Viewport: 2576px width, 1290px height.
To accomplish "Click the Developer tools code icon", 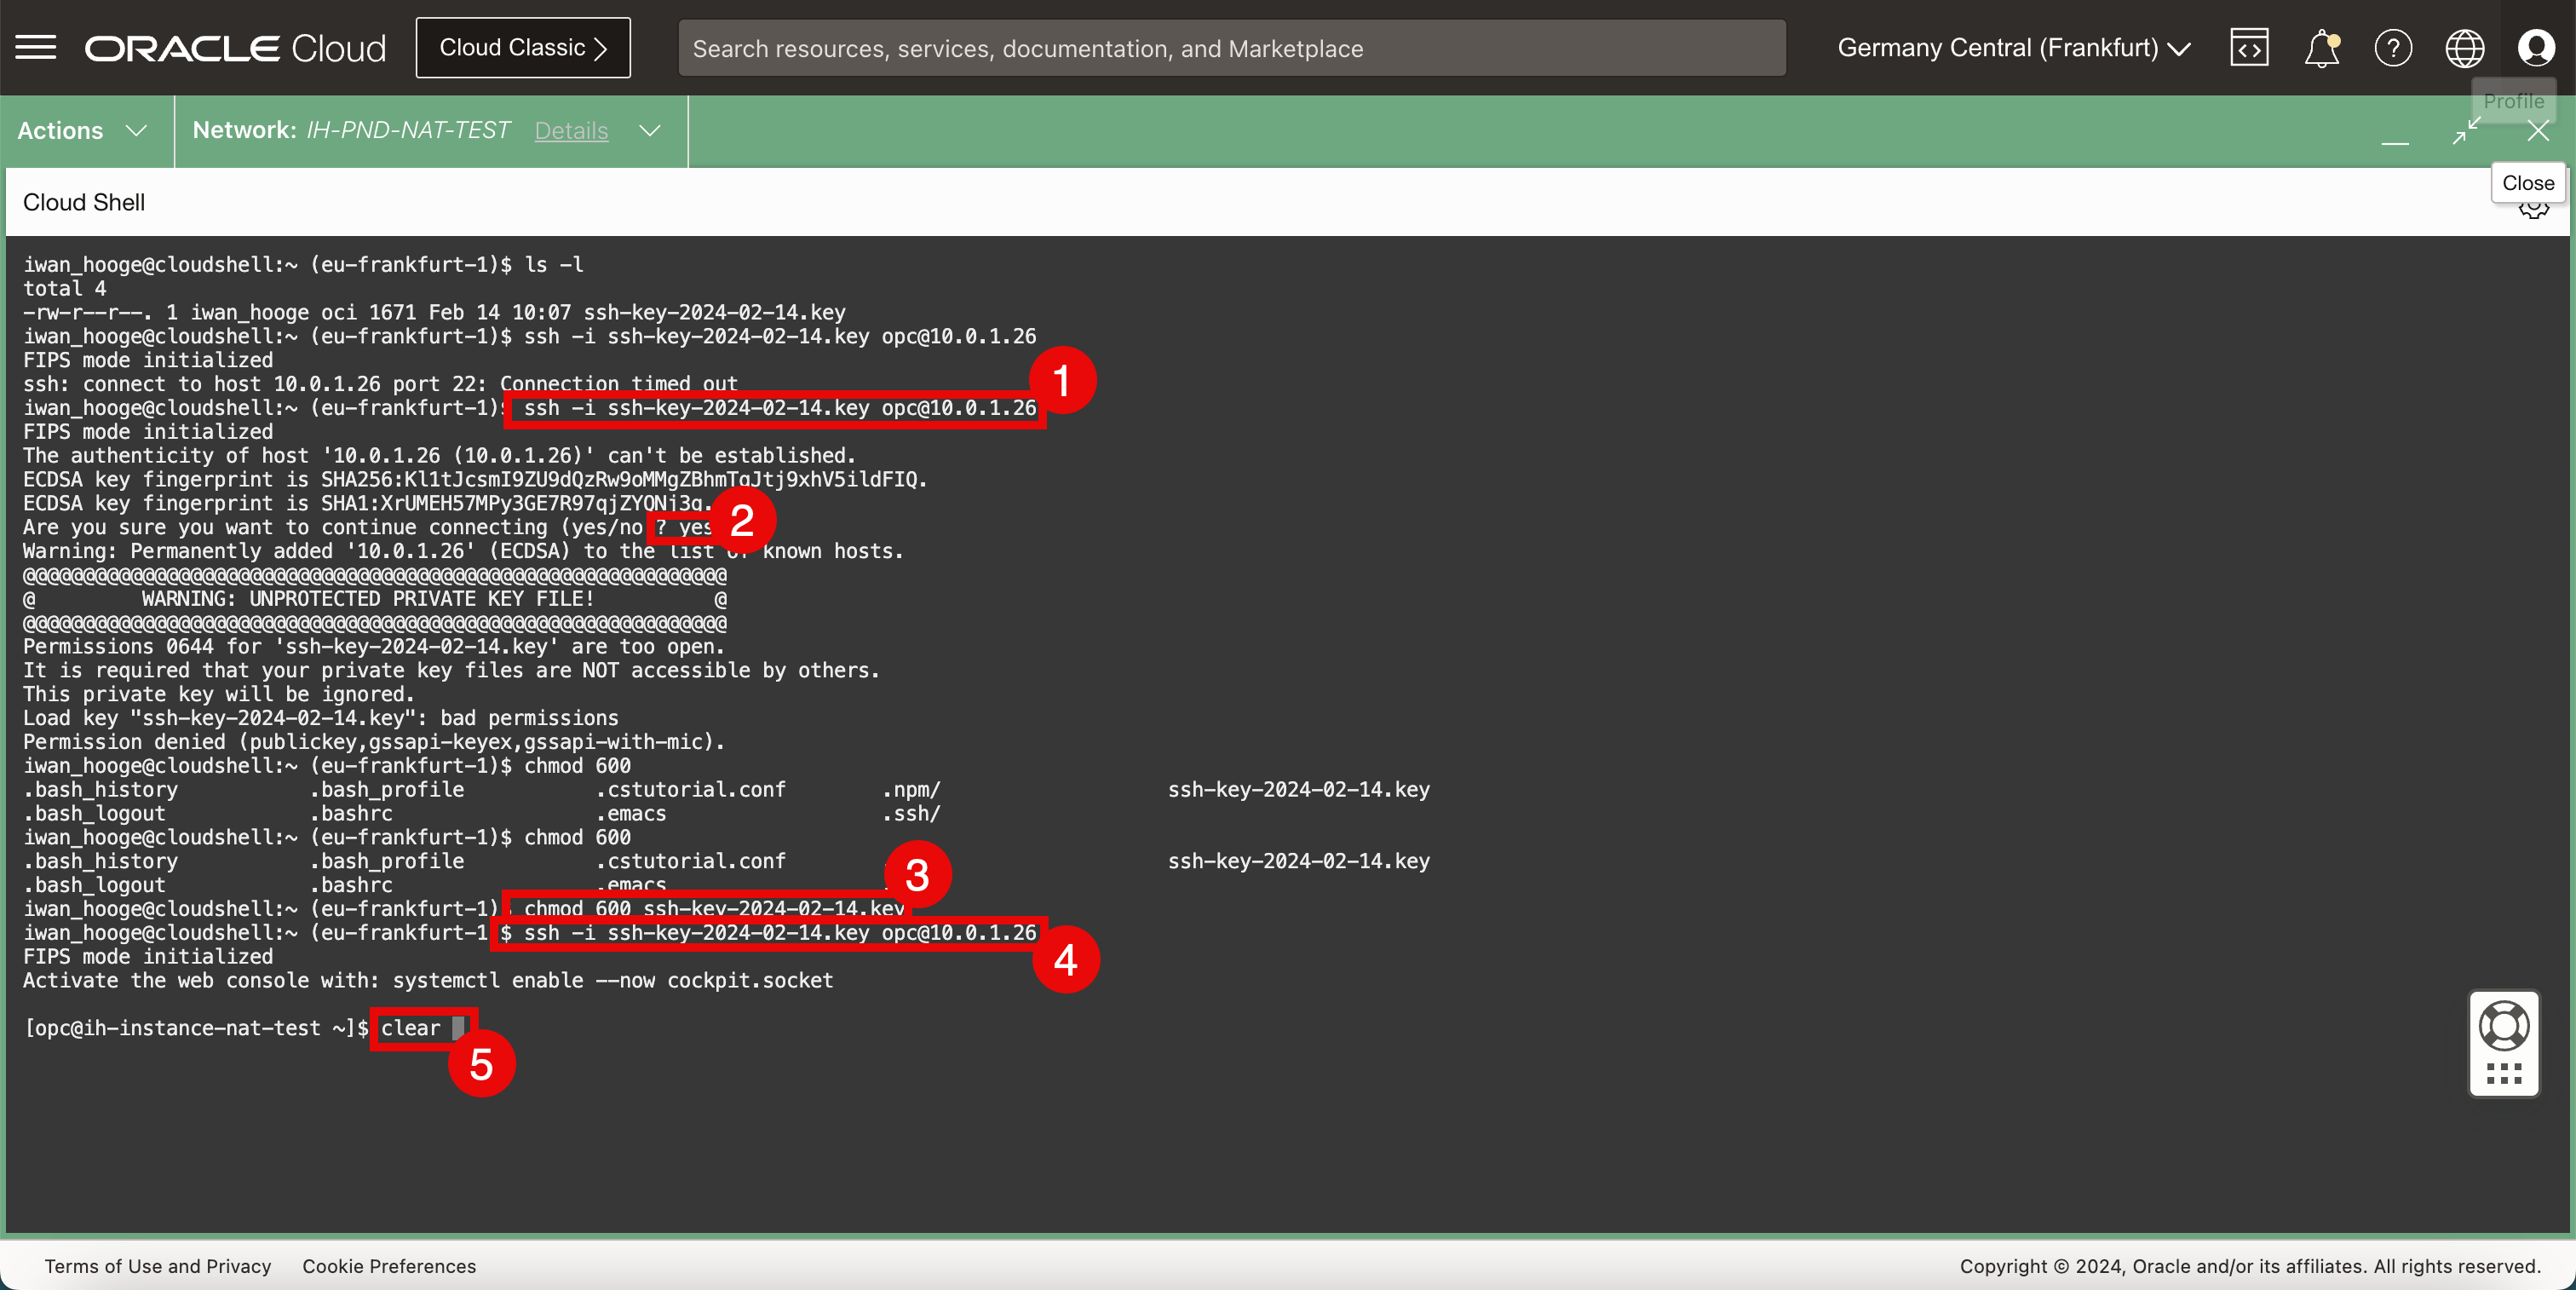I will (x=2249, y=48).
